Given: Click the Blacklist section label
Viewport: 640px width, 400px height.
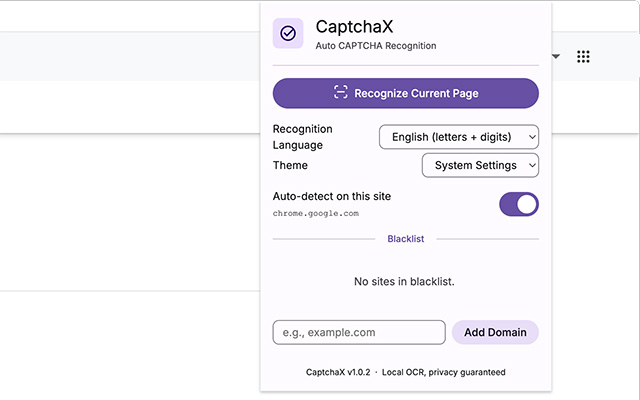Looking at the screenshot, I should click(406, 239).
